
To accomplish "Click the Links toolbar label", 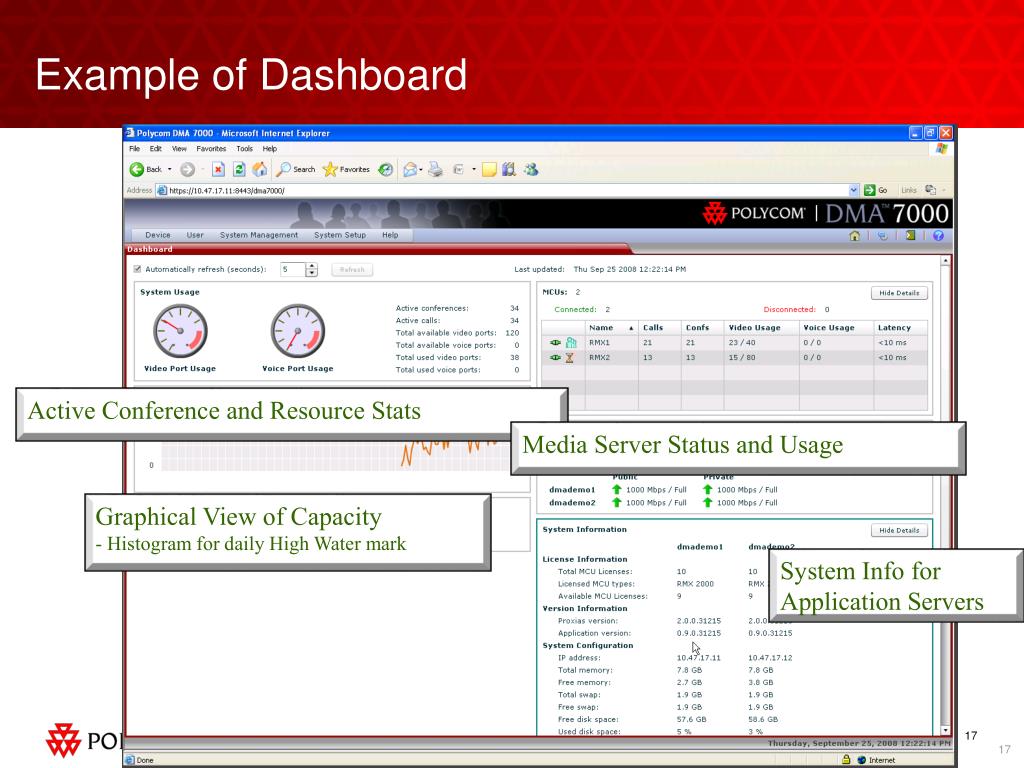I will click(908, 190).
